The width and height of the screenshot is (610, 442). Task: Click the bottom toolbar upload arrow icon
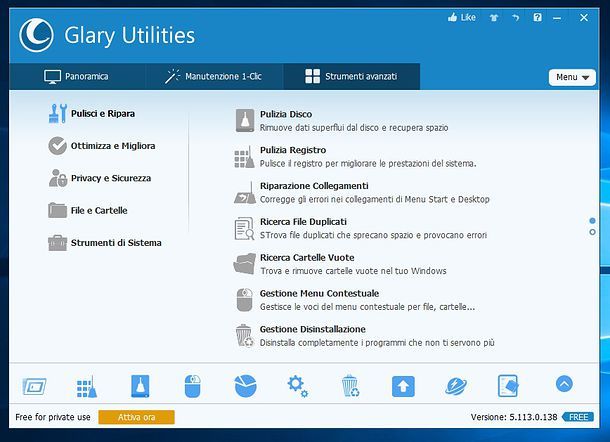tap(403, 386)
